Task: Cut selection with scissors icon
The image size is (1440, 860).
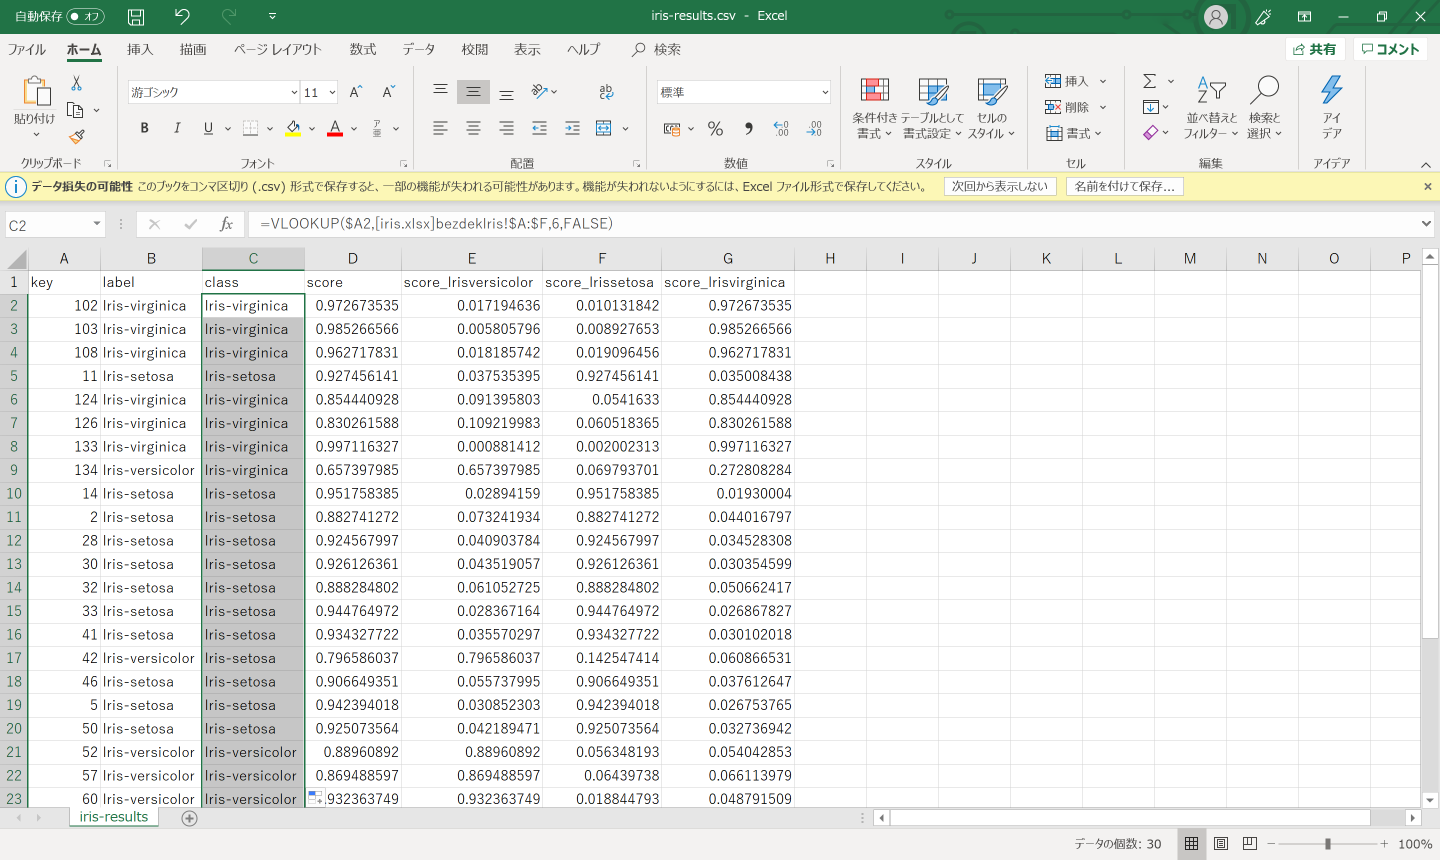Action: 76,84
